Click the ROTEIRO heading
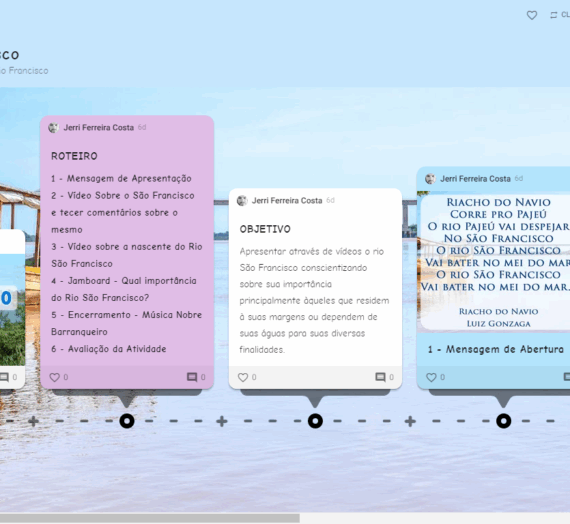570x524 pixels. pos(74,156)
